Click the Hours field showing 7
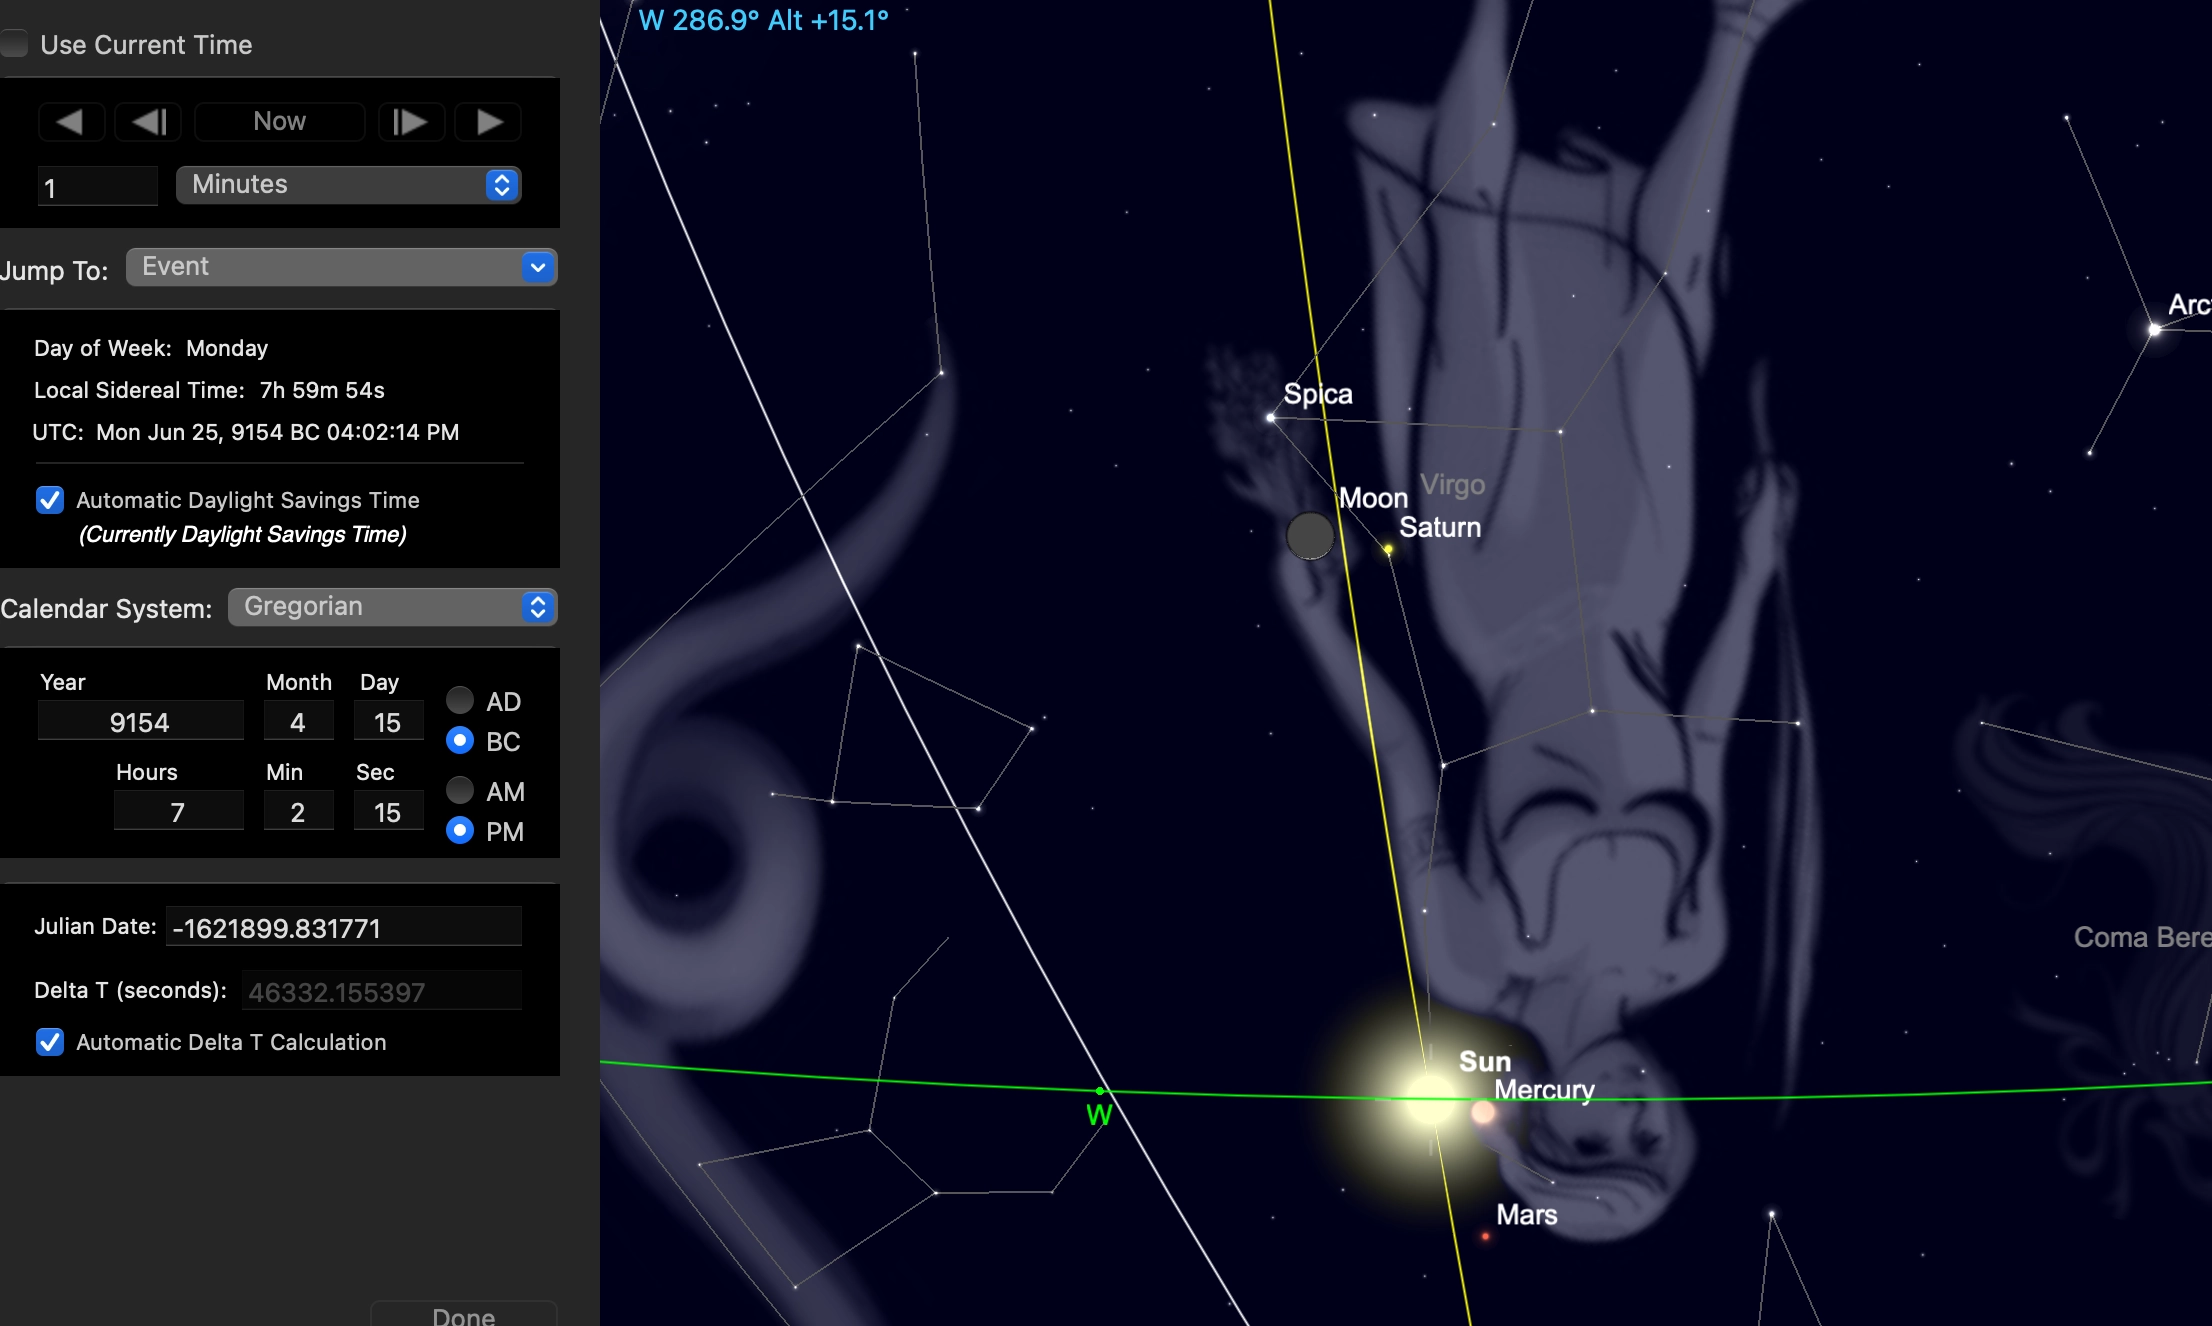This screenshot has height=1326, width=2212. pyautogui.click(x=178, y=812)
